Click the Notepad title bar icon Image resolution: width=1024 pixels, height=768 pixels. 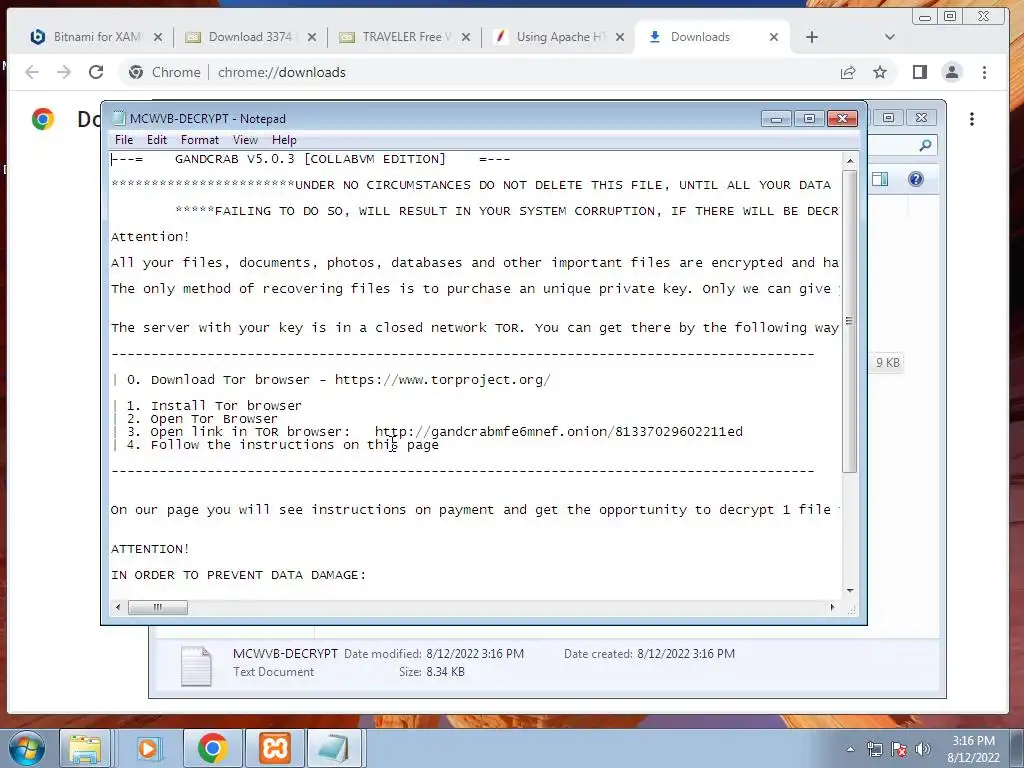[x=118, y=118]
